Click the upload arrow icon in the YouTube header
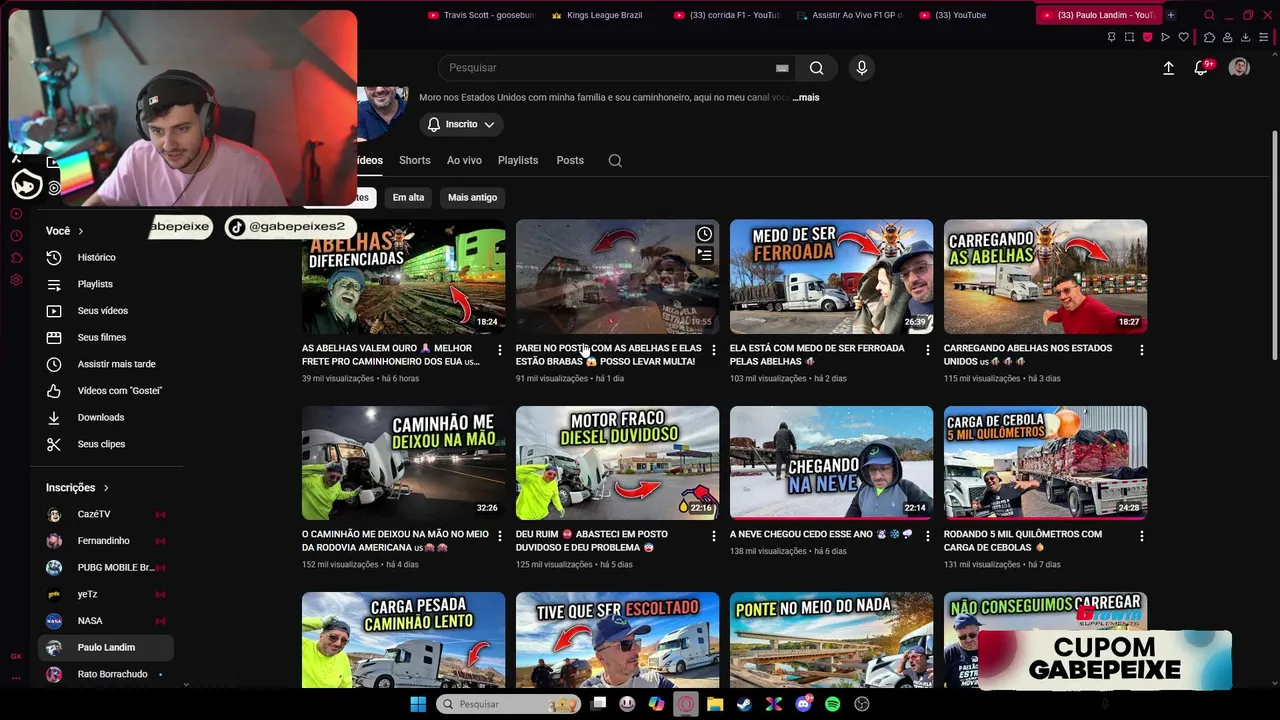Image resolution: width=1280 pixels, height=720 pixels. coord(1168,68)
